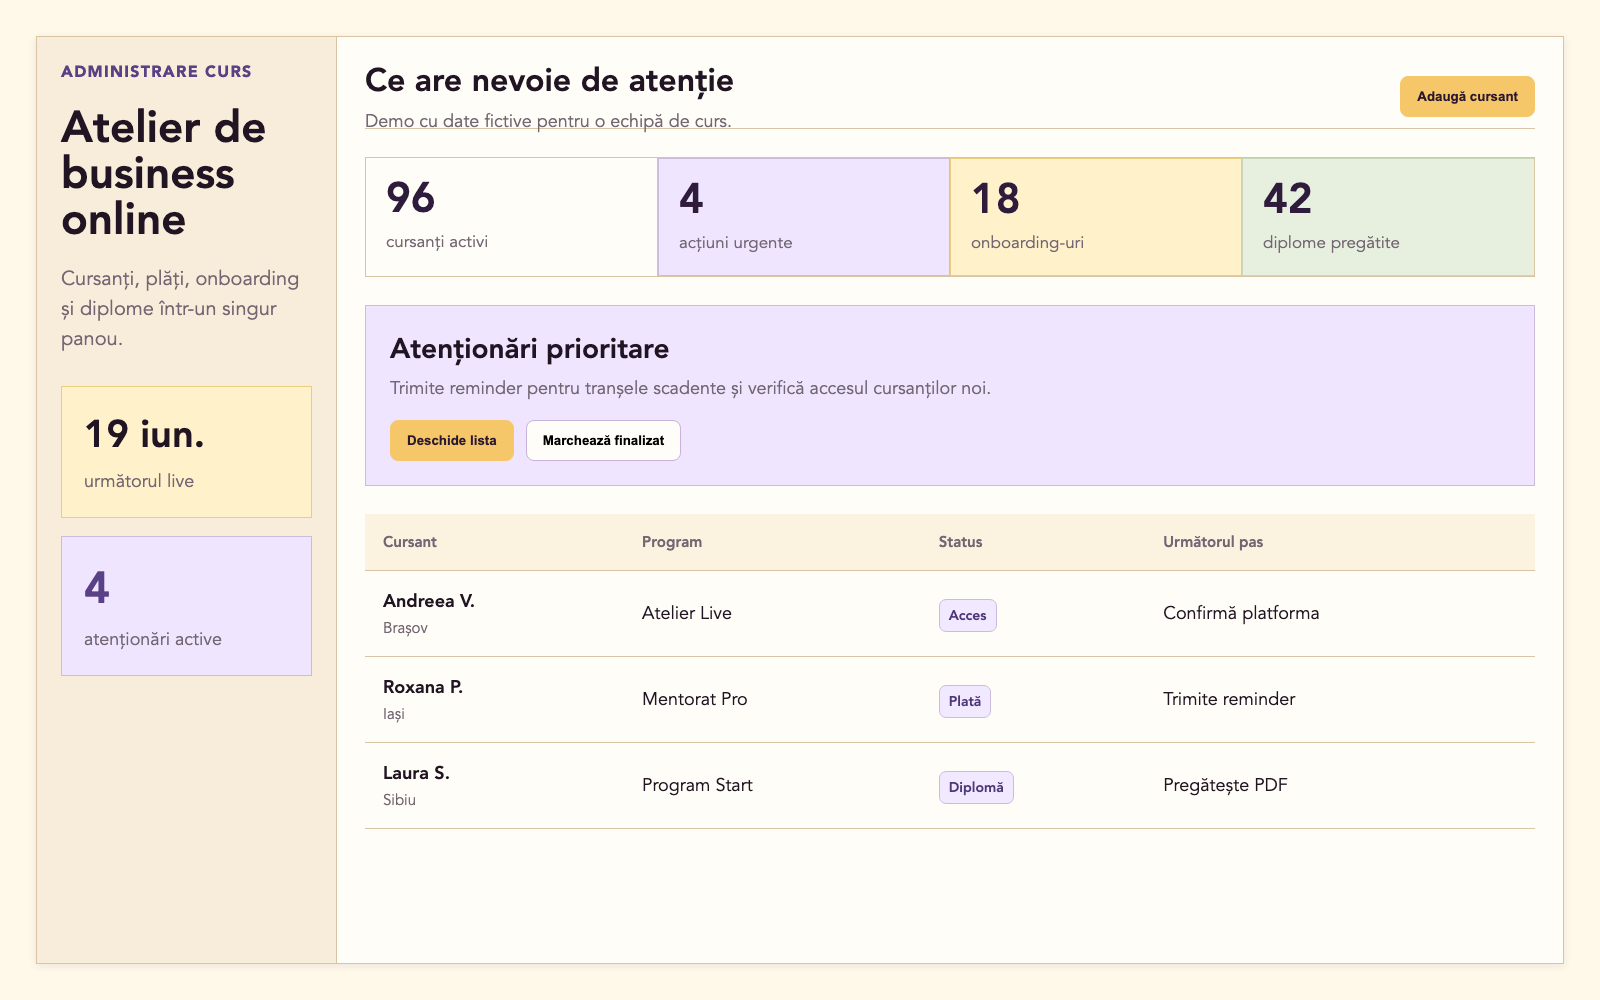
Task: Open the list with Deschide lista
Action: (x=452, y=440)
